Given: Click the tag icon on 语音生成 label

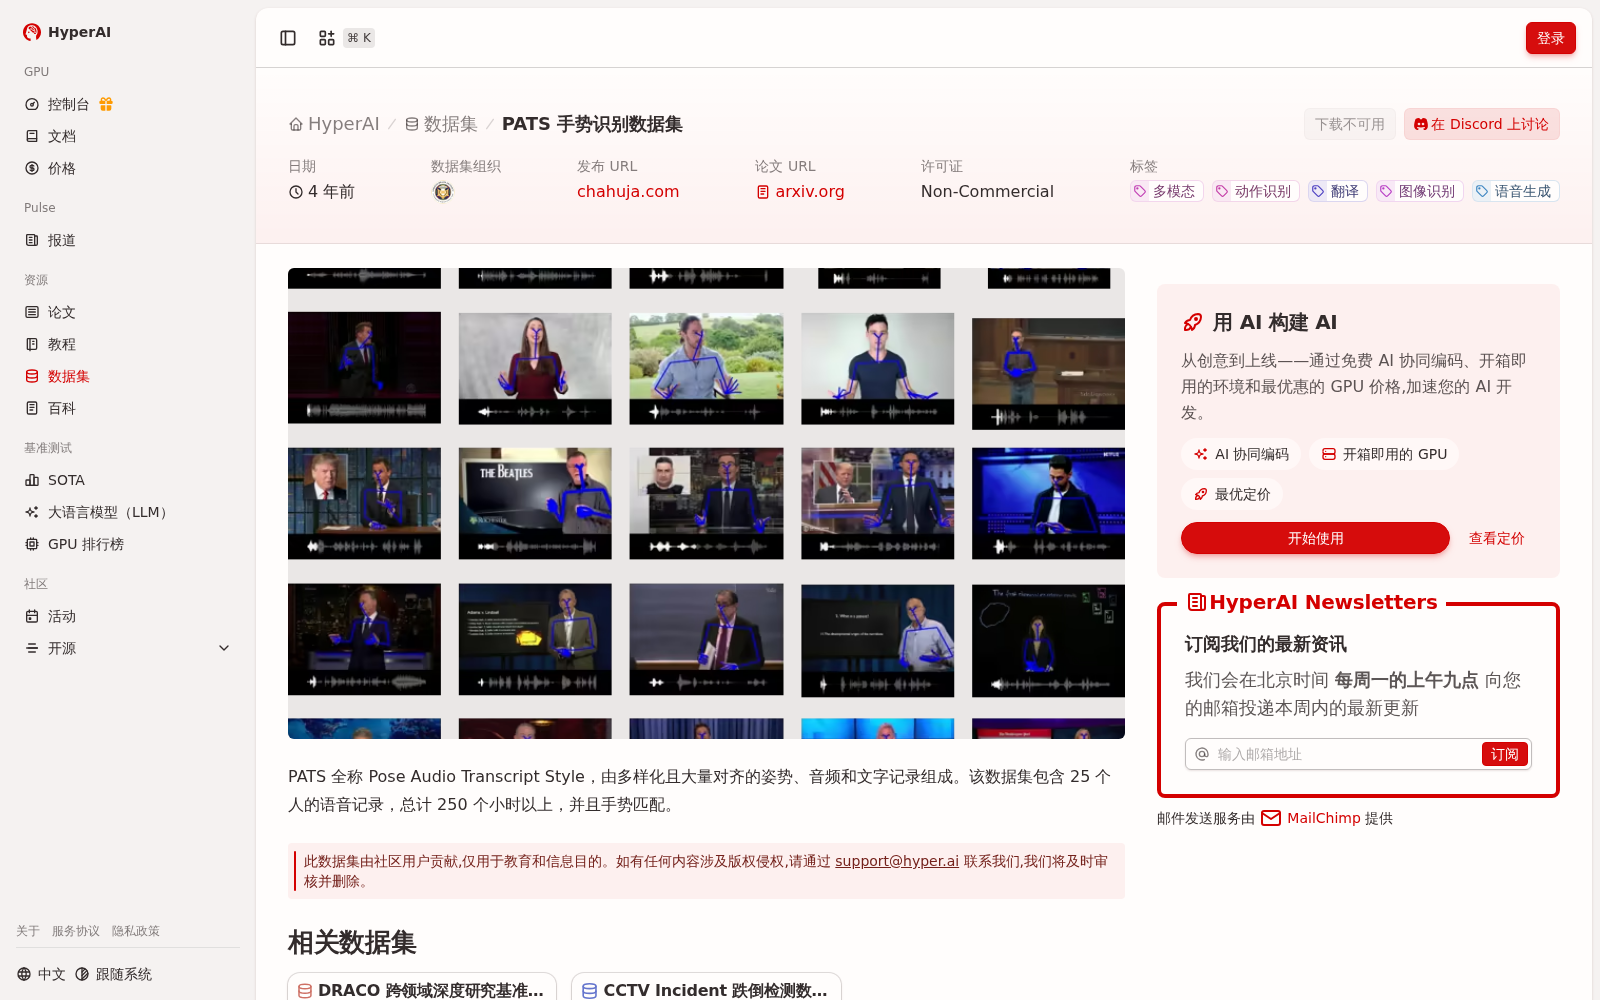Looking at the screenshot, I should coord(1482,191).
